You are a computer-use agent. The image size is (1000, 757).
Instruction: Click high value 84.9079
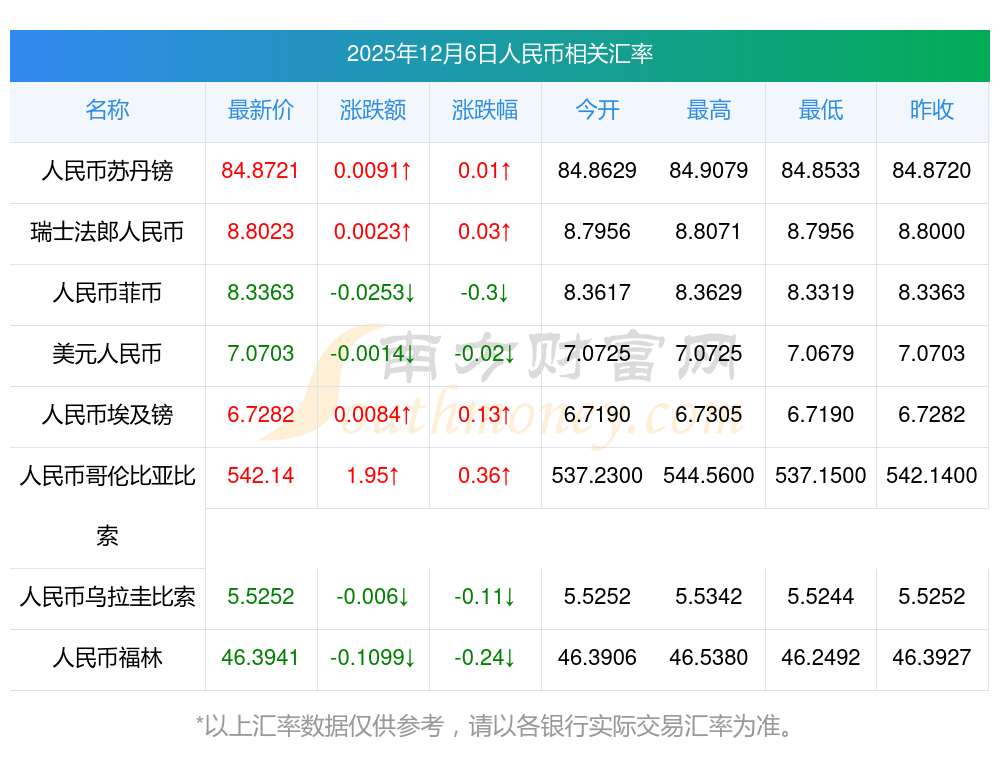tap(709, 170)
